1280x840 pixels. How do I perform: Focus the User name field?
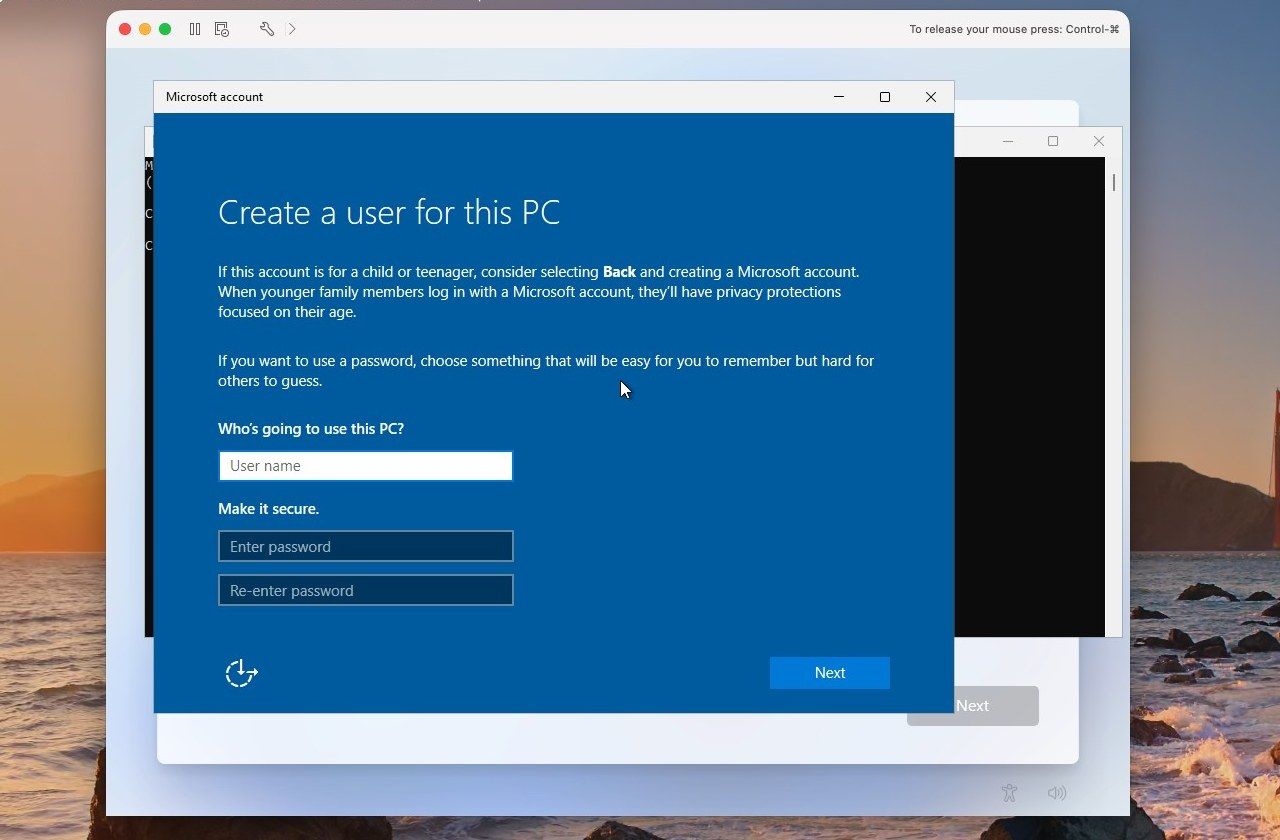pyautogui.click(x=366, y=466)
